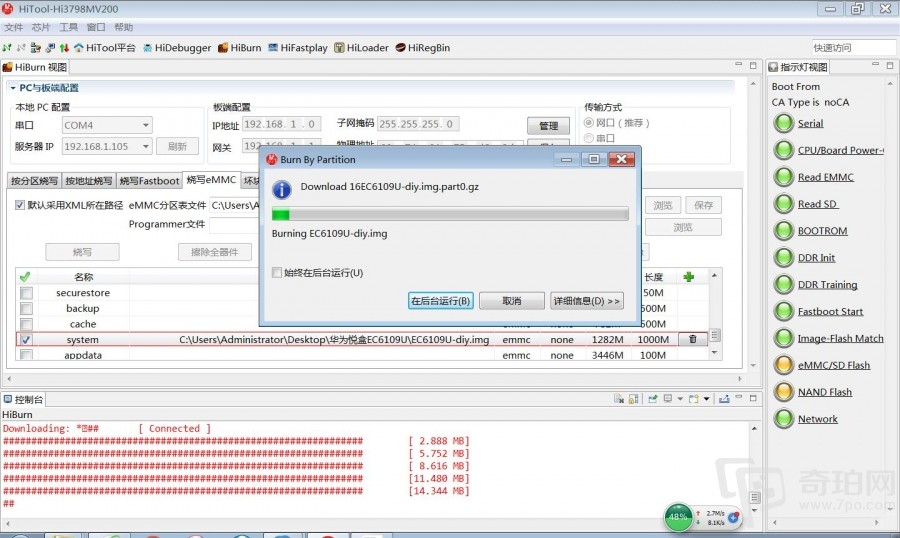Expand 详细信息(D) >> in dialog
This screenshot has width=900, height=538.
tap(587, 301)
